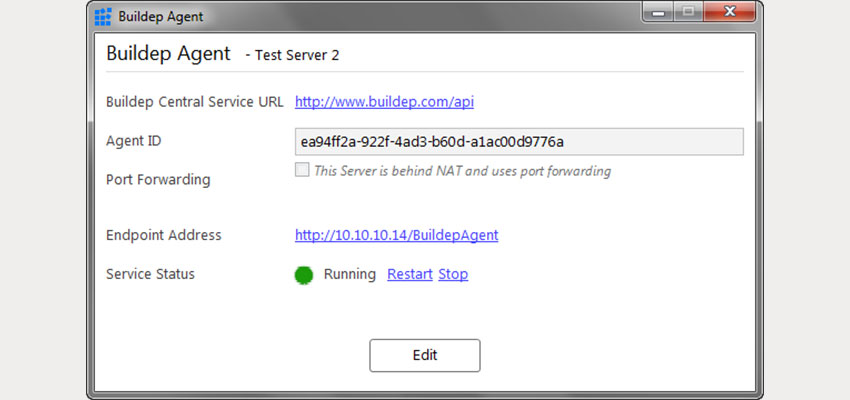
Task: Click the Agent ID label
Action: click(x=134, y=141)
